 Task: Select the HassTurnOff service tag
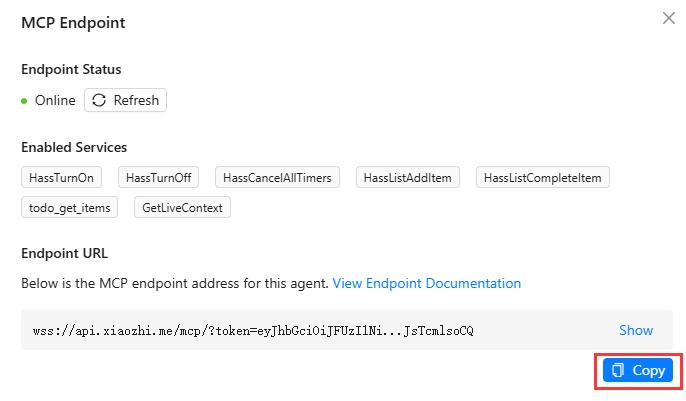(x=158, y=177)
